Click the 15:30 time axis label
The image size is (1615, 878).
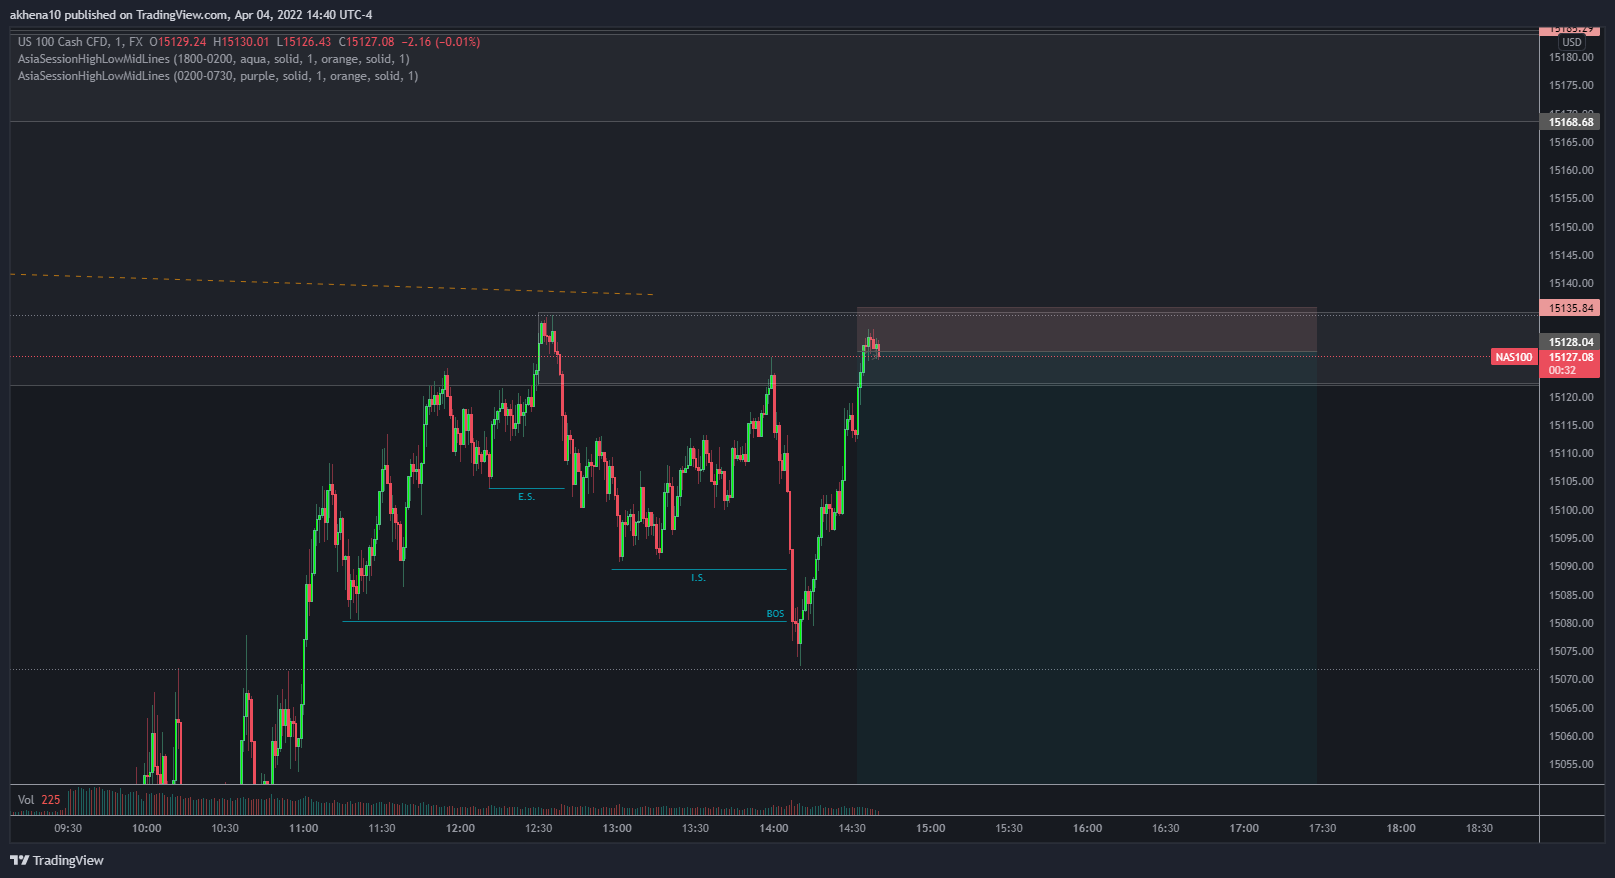pyautogui.click(x=1009, y=828)
